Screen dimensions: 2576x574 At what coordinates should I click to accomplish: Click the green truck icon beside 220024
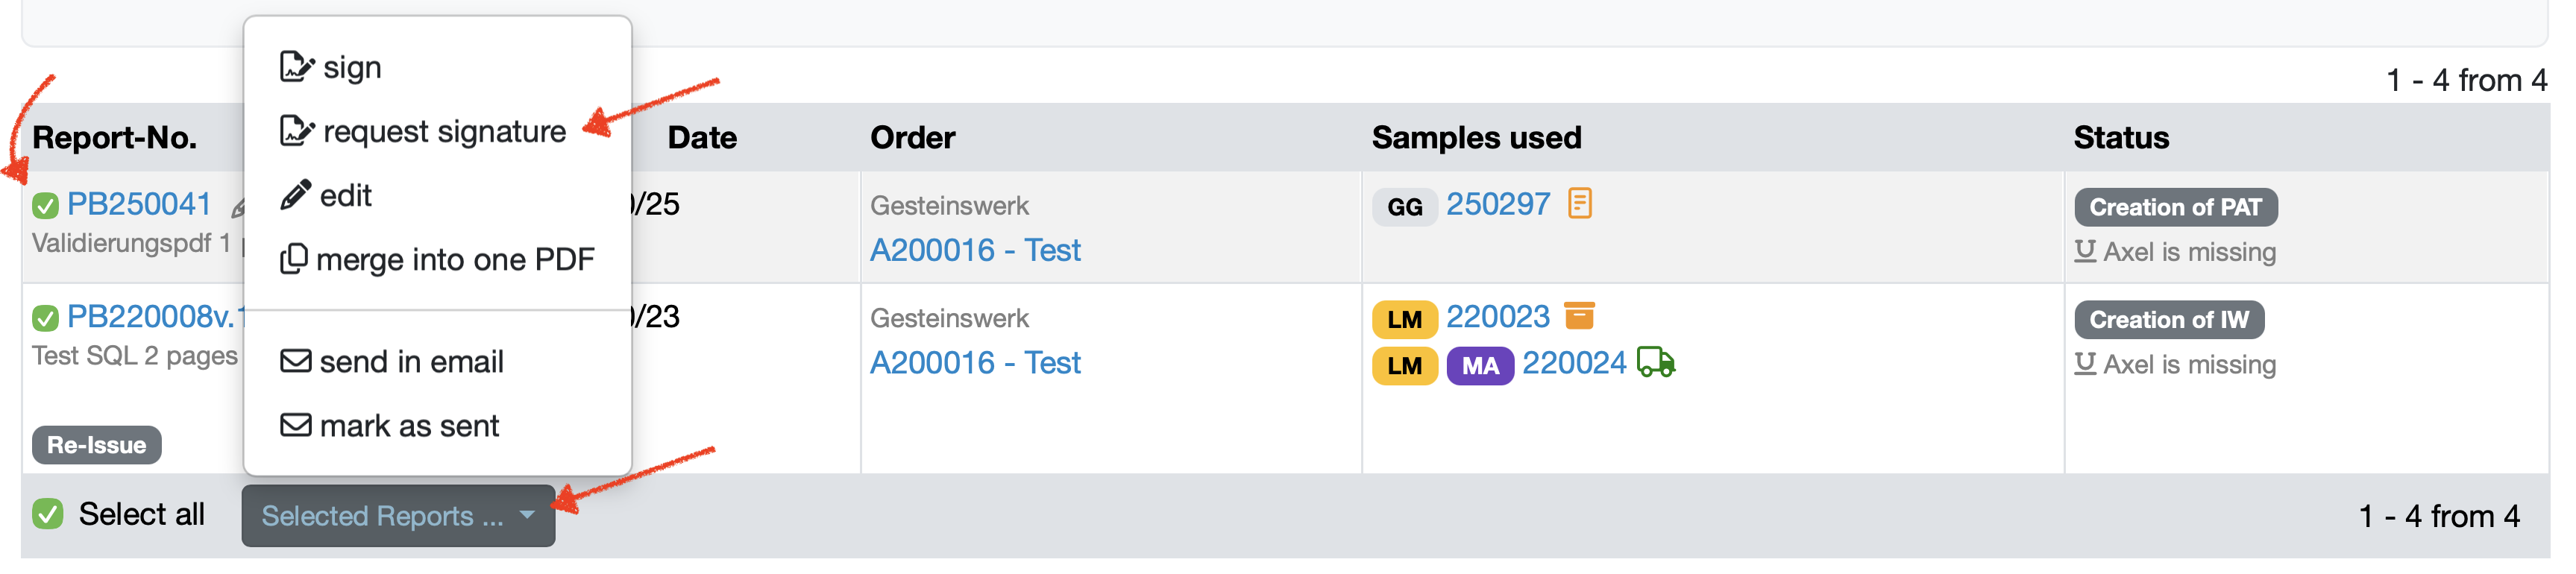point(1655,362)
